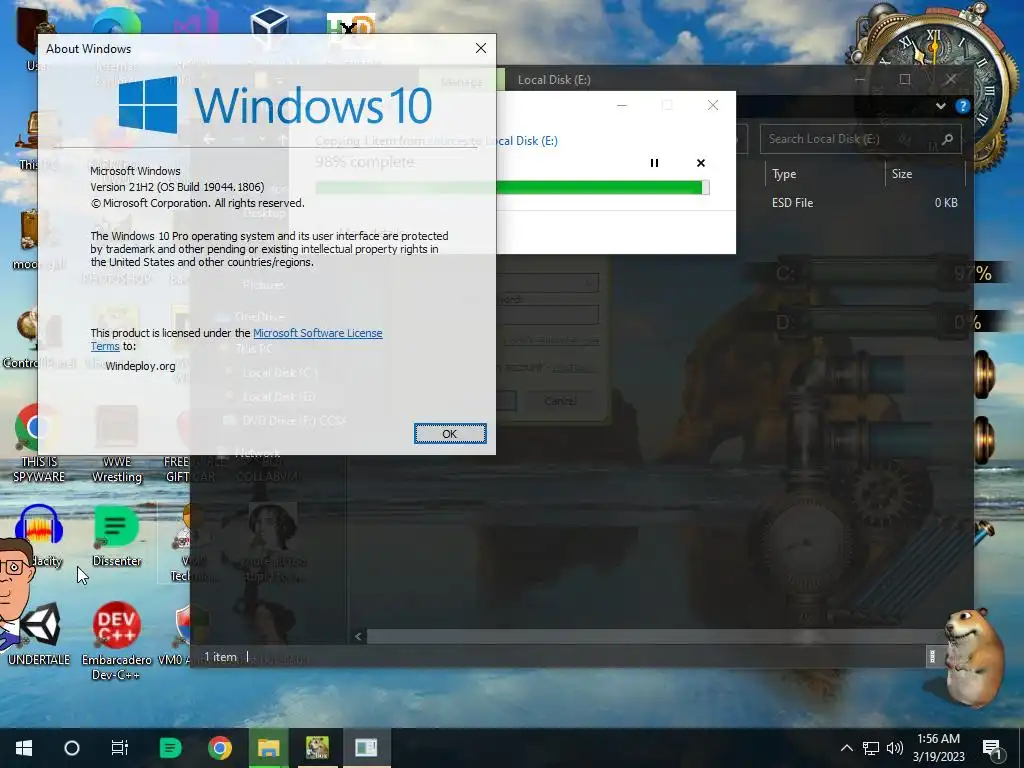Open the network tray icon

click(871, 748)
